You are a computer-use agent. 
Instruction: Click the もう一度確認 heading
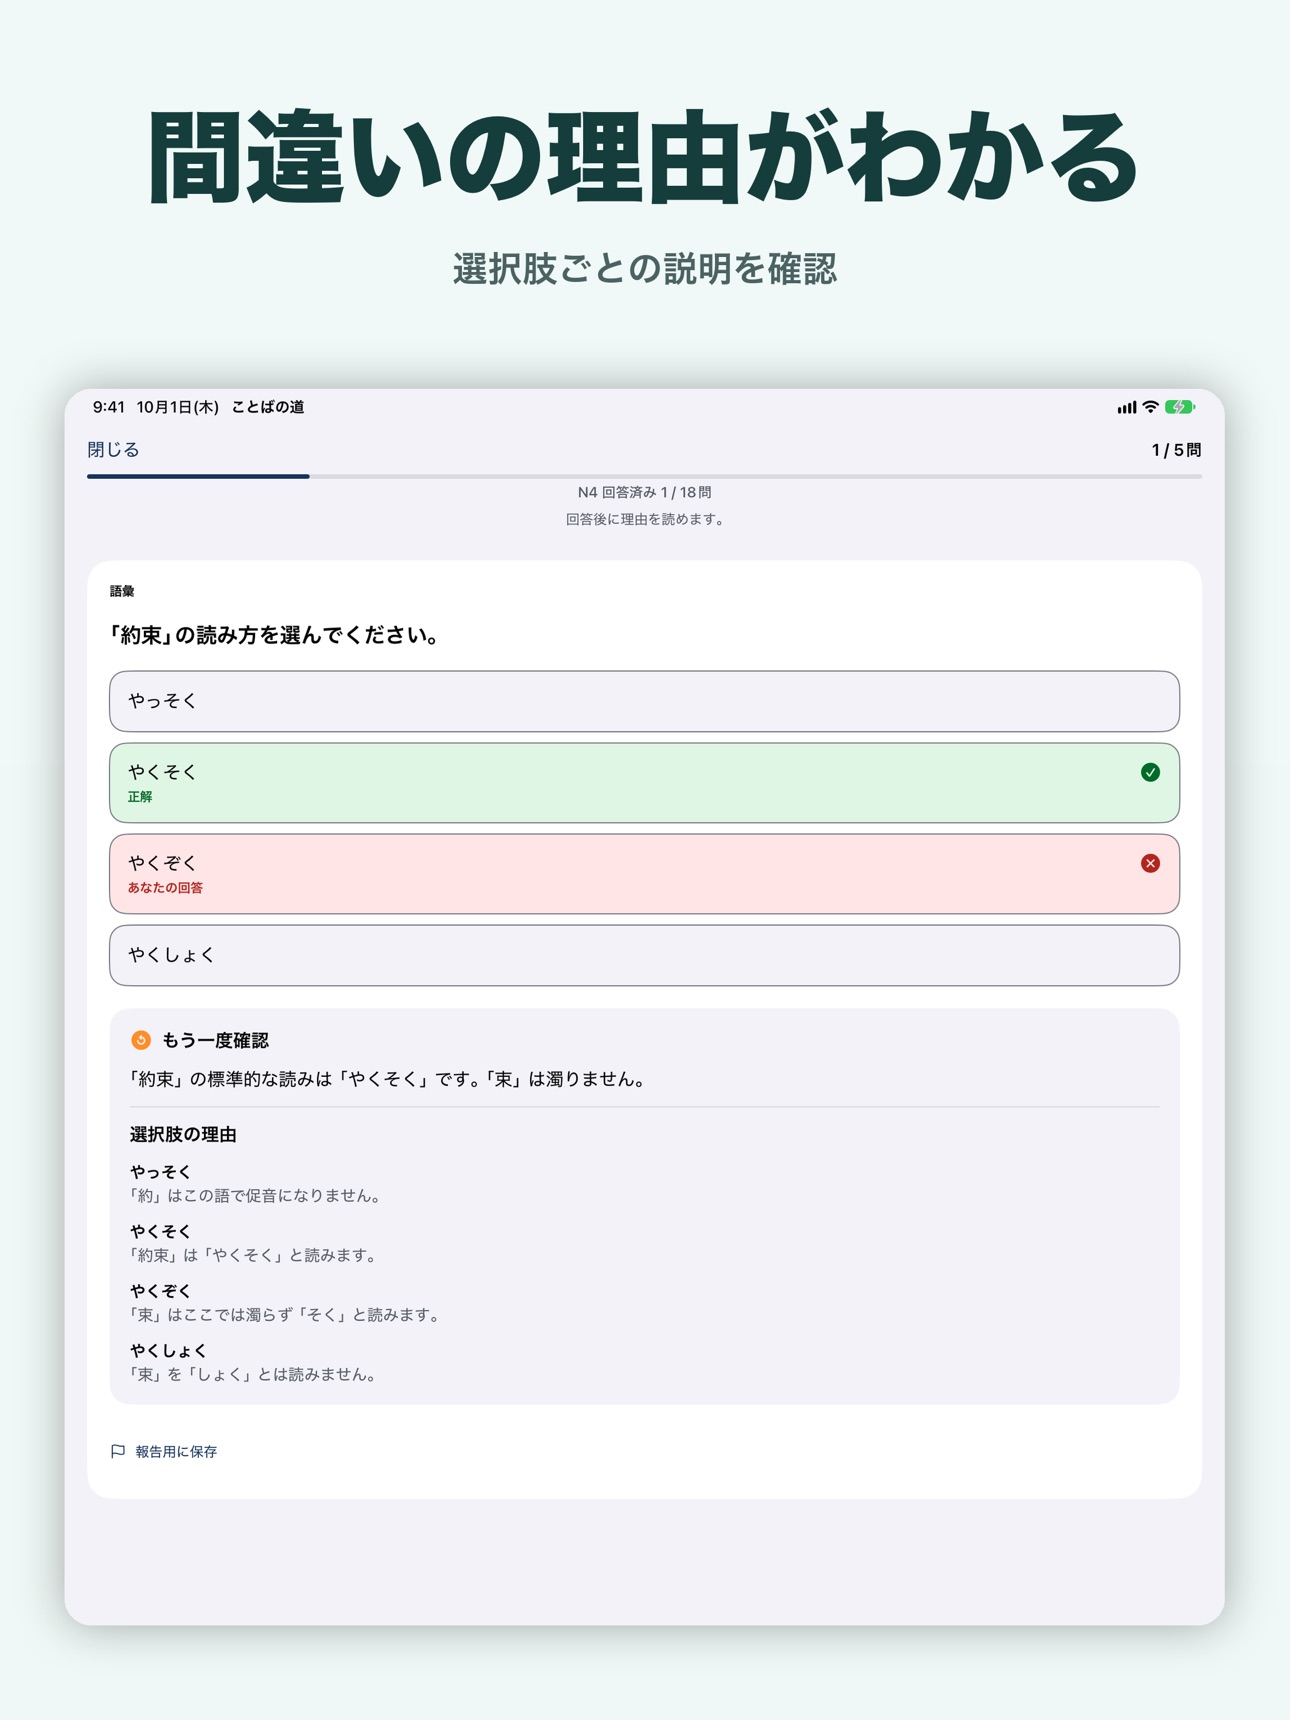215,1040
